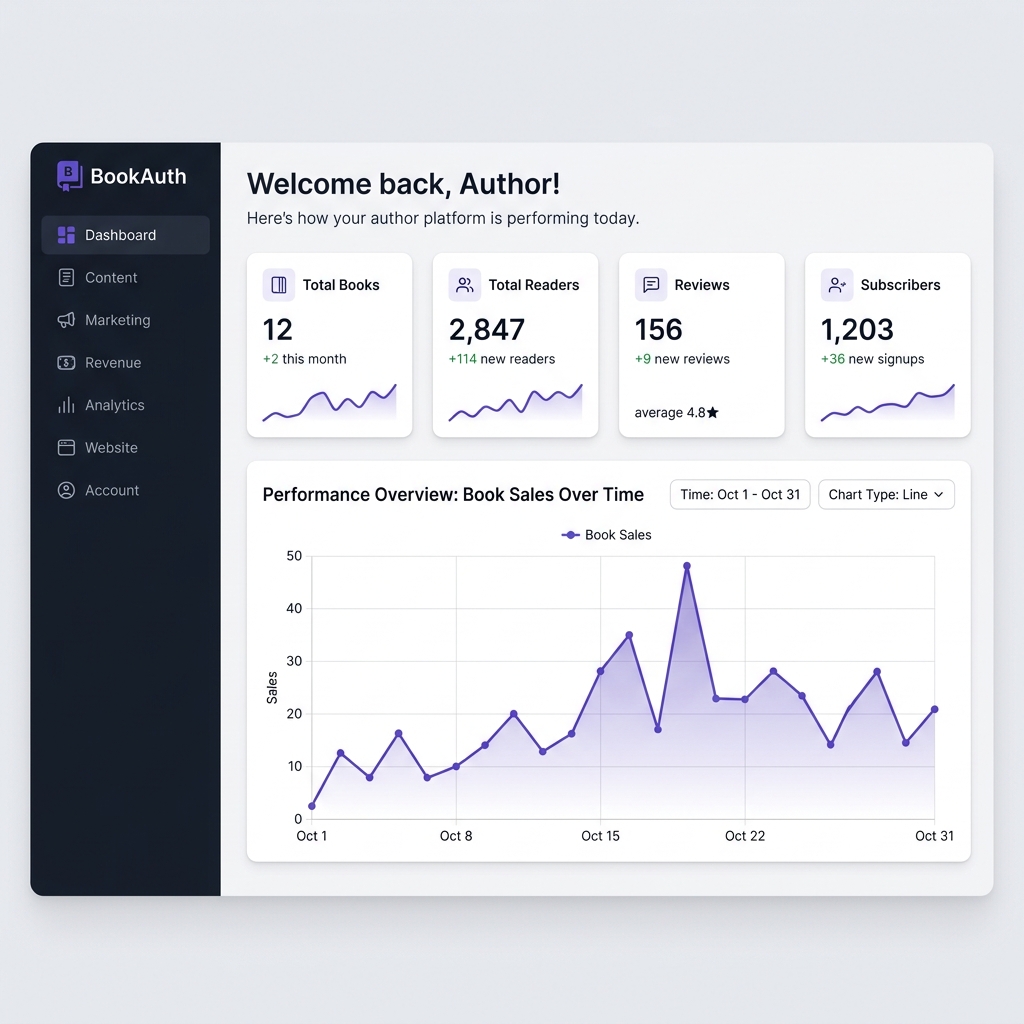
Task: Click the Total Books value 12
Action: [x=278, y=330]
